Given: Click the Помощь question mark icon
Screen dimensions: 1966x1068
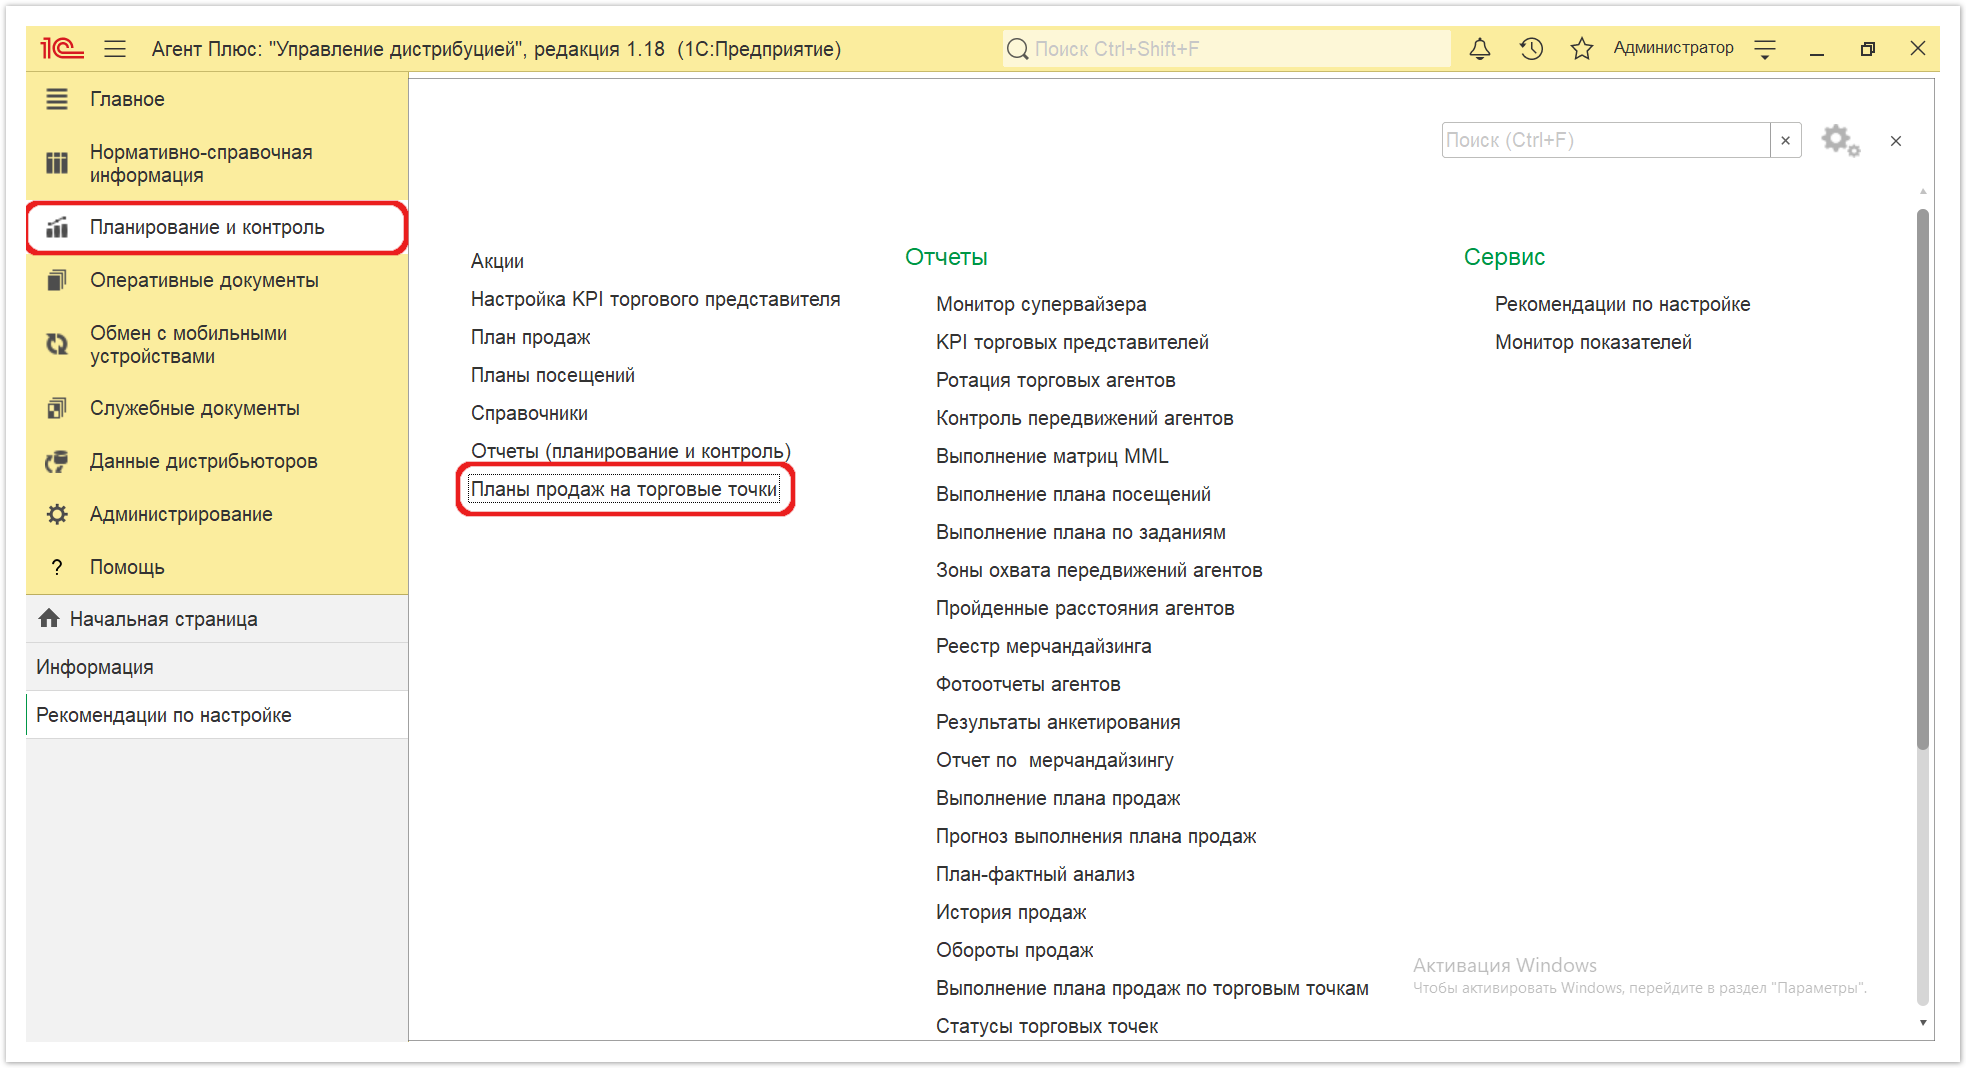Looking at the screenshot, I should click(x=57, y=567).
